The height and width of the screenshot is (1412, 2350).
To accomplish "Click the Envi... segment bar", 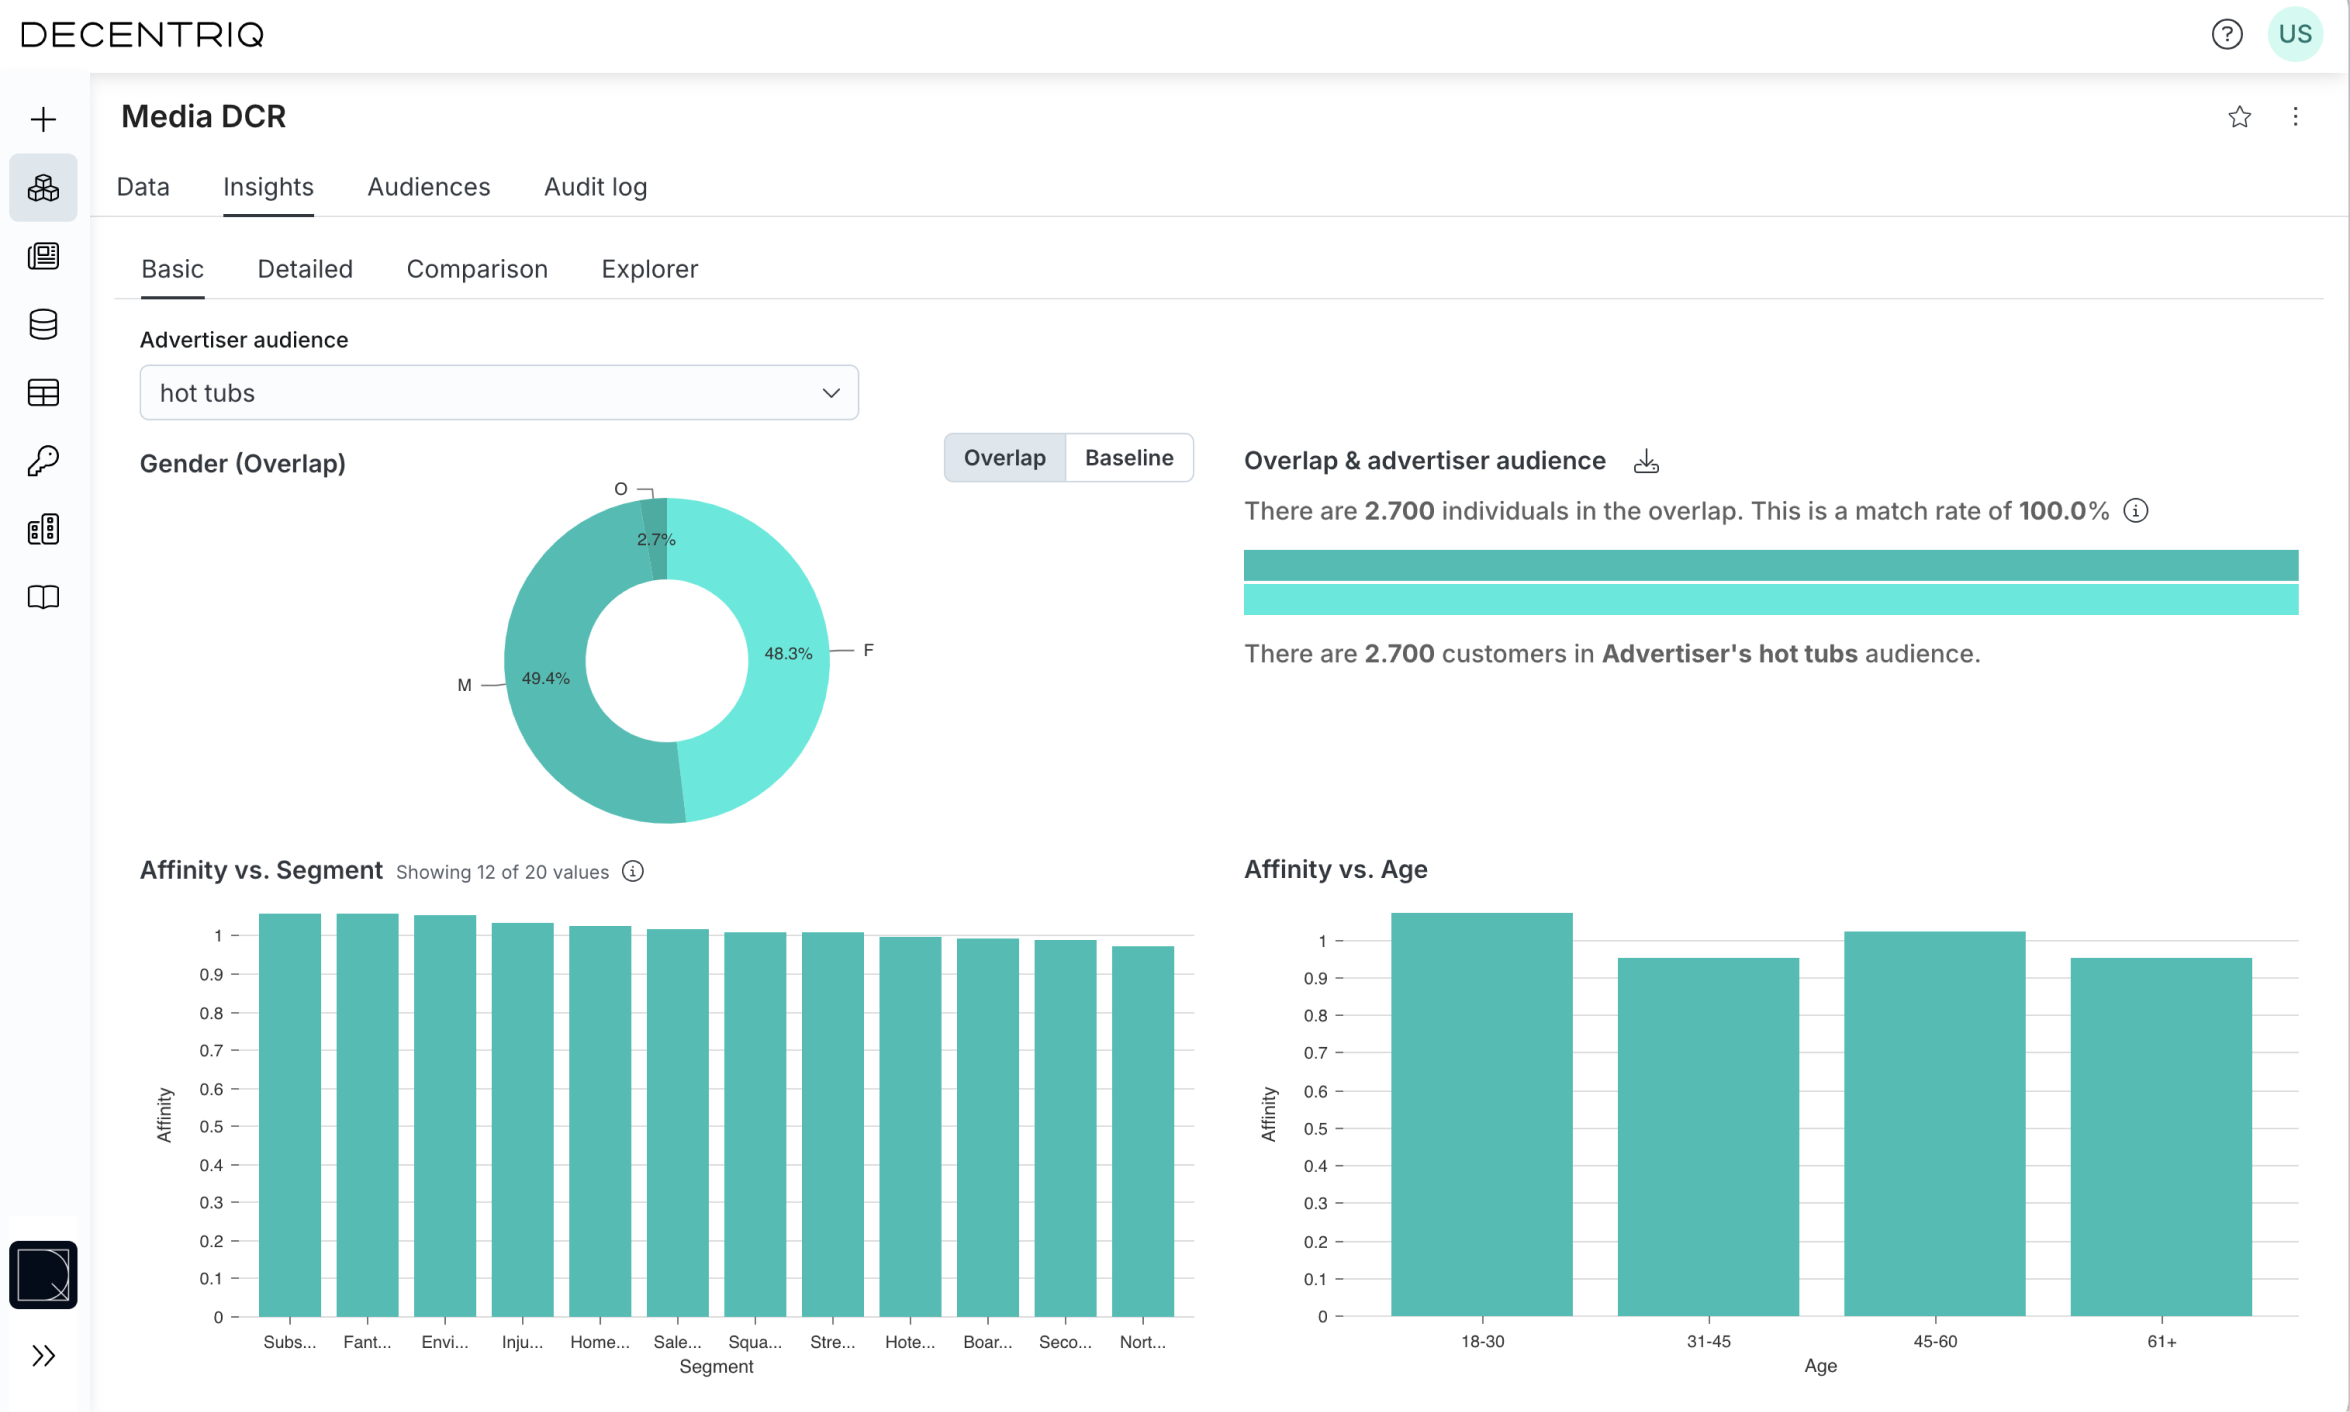I will point(445,1116).
